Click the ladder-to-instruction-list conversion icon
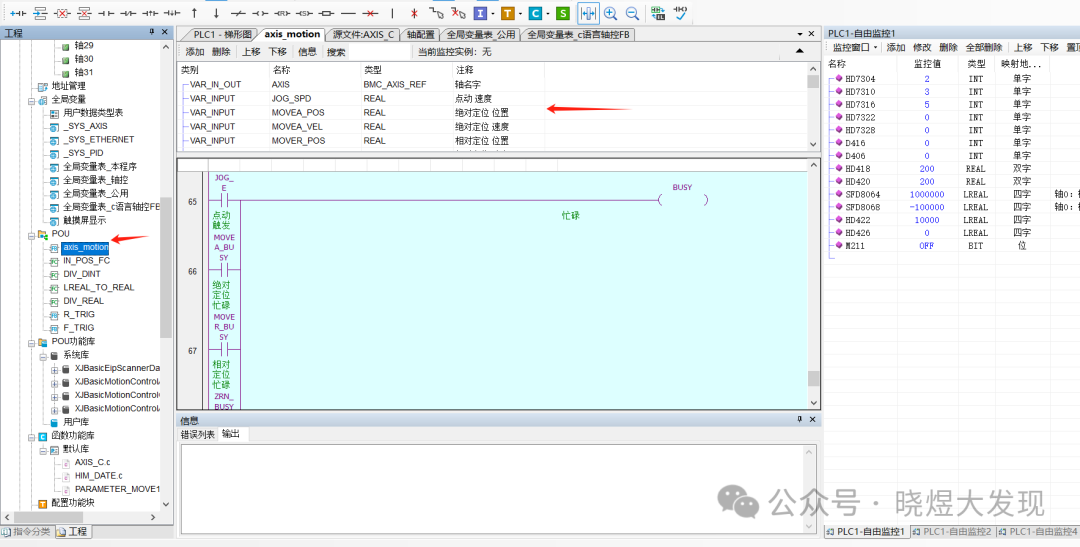The width and height of the screenshot is (1080, 547). pos(657,13)
